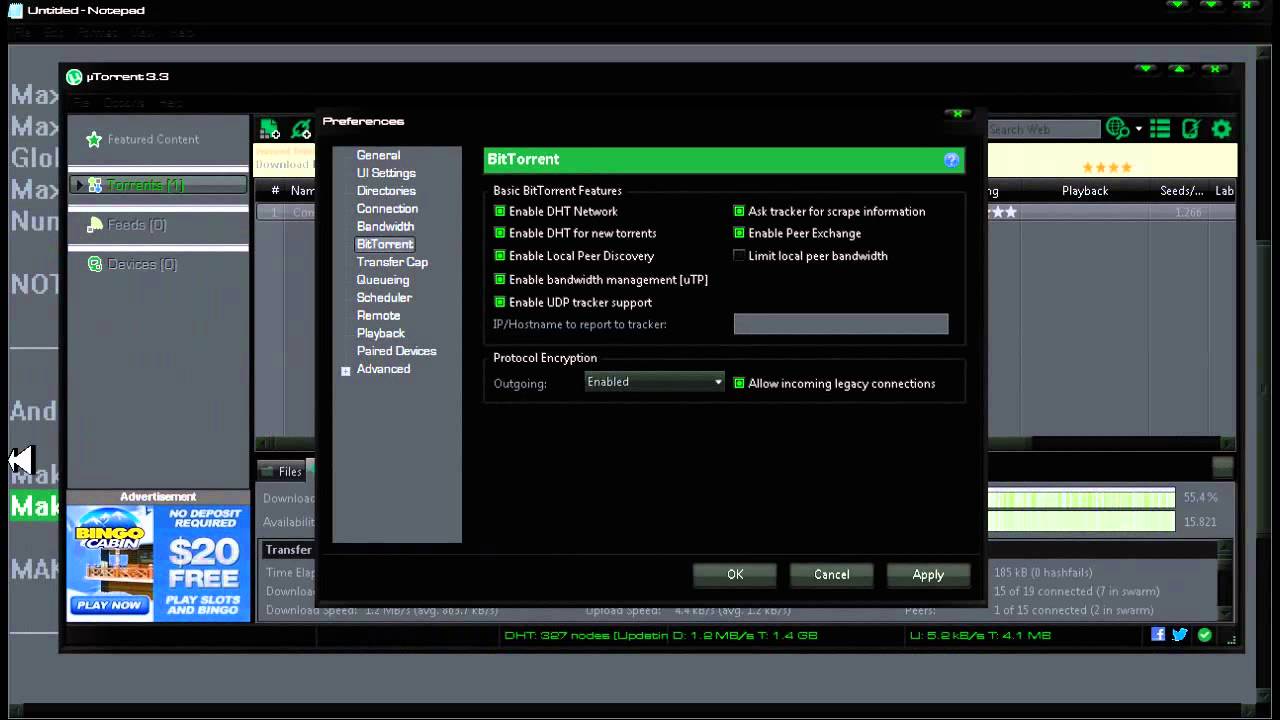Select Bandwidth in preferences list
1280x720 pixels.
point(385,227)
